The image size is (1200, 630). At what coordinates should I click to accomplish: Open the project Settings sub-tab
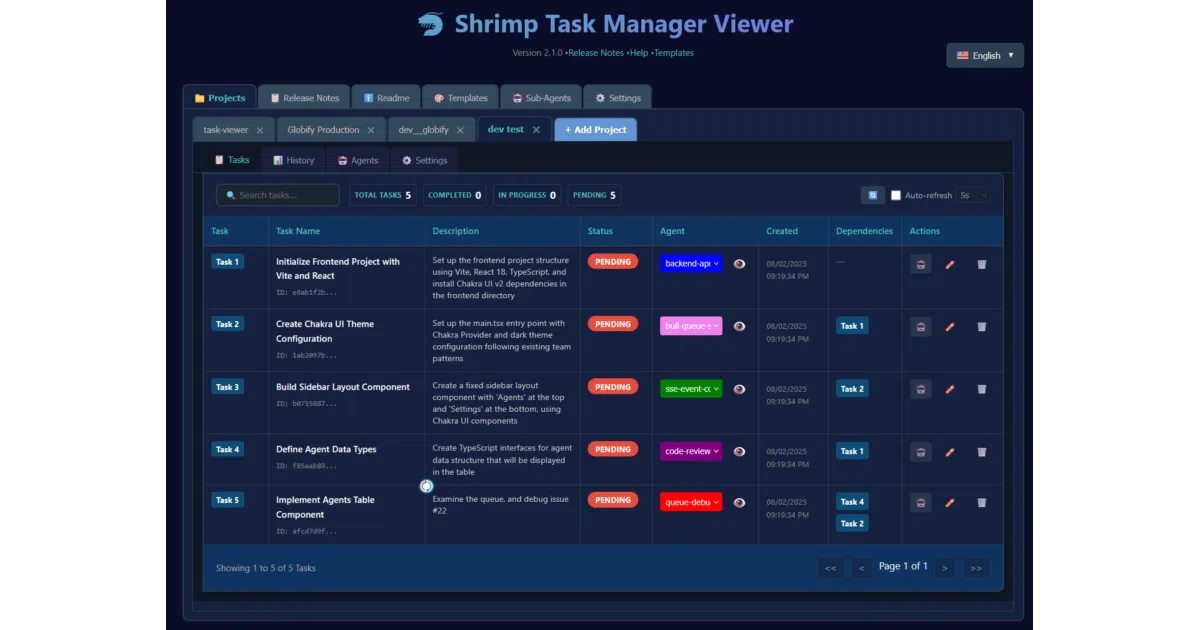[x=424, y=160]
